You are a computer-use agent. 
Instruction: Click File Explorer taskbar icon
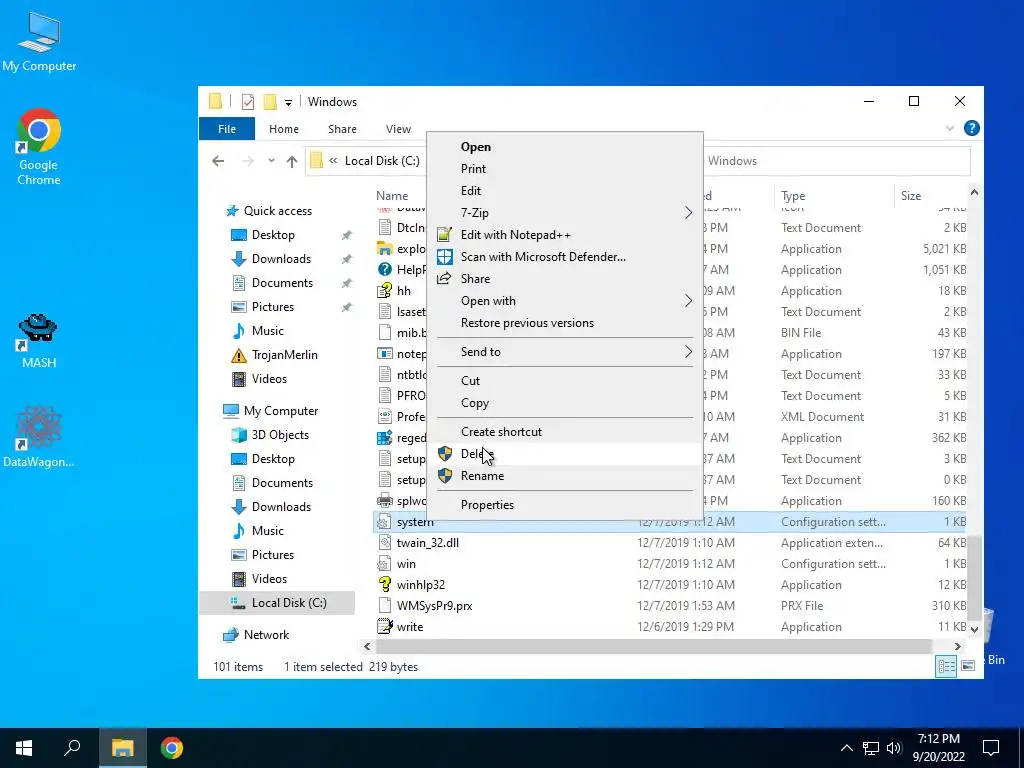122,748
